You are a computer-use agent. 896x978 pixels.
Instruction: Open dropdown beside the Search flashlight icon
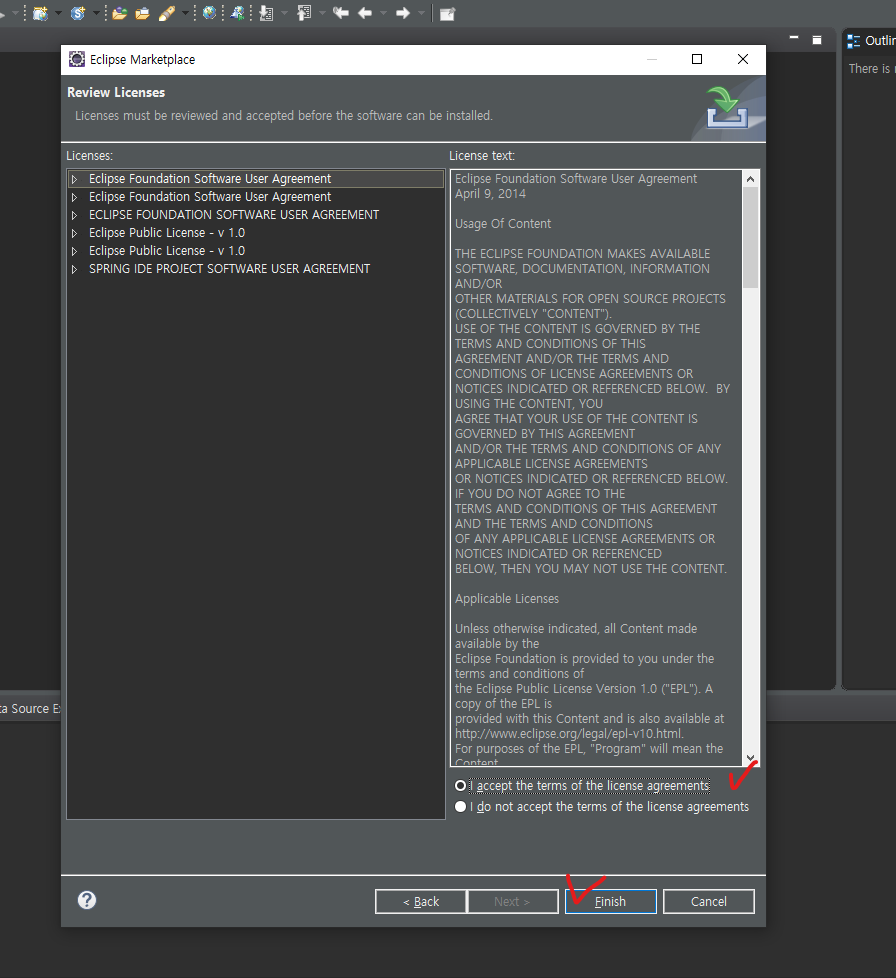[x=185, y=13]
